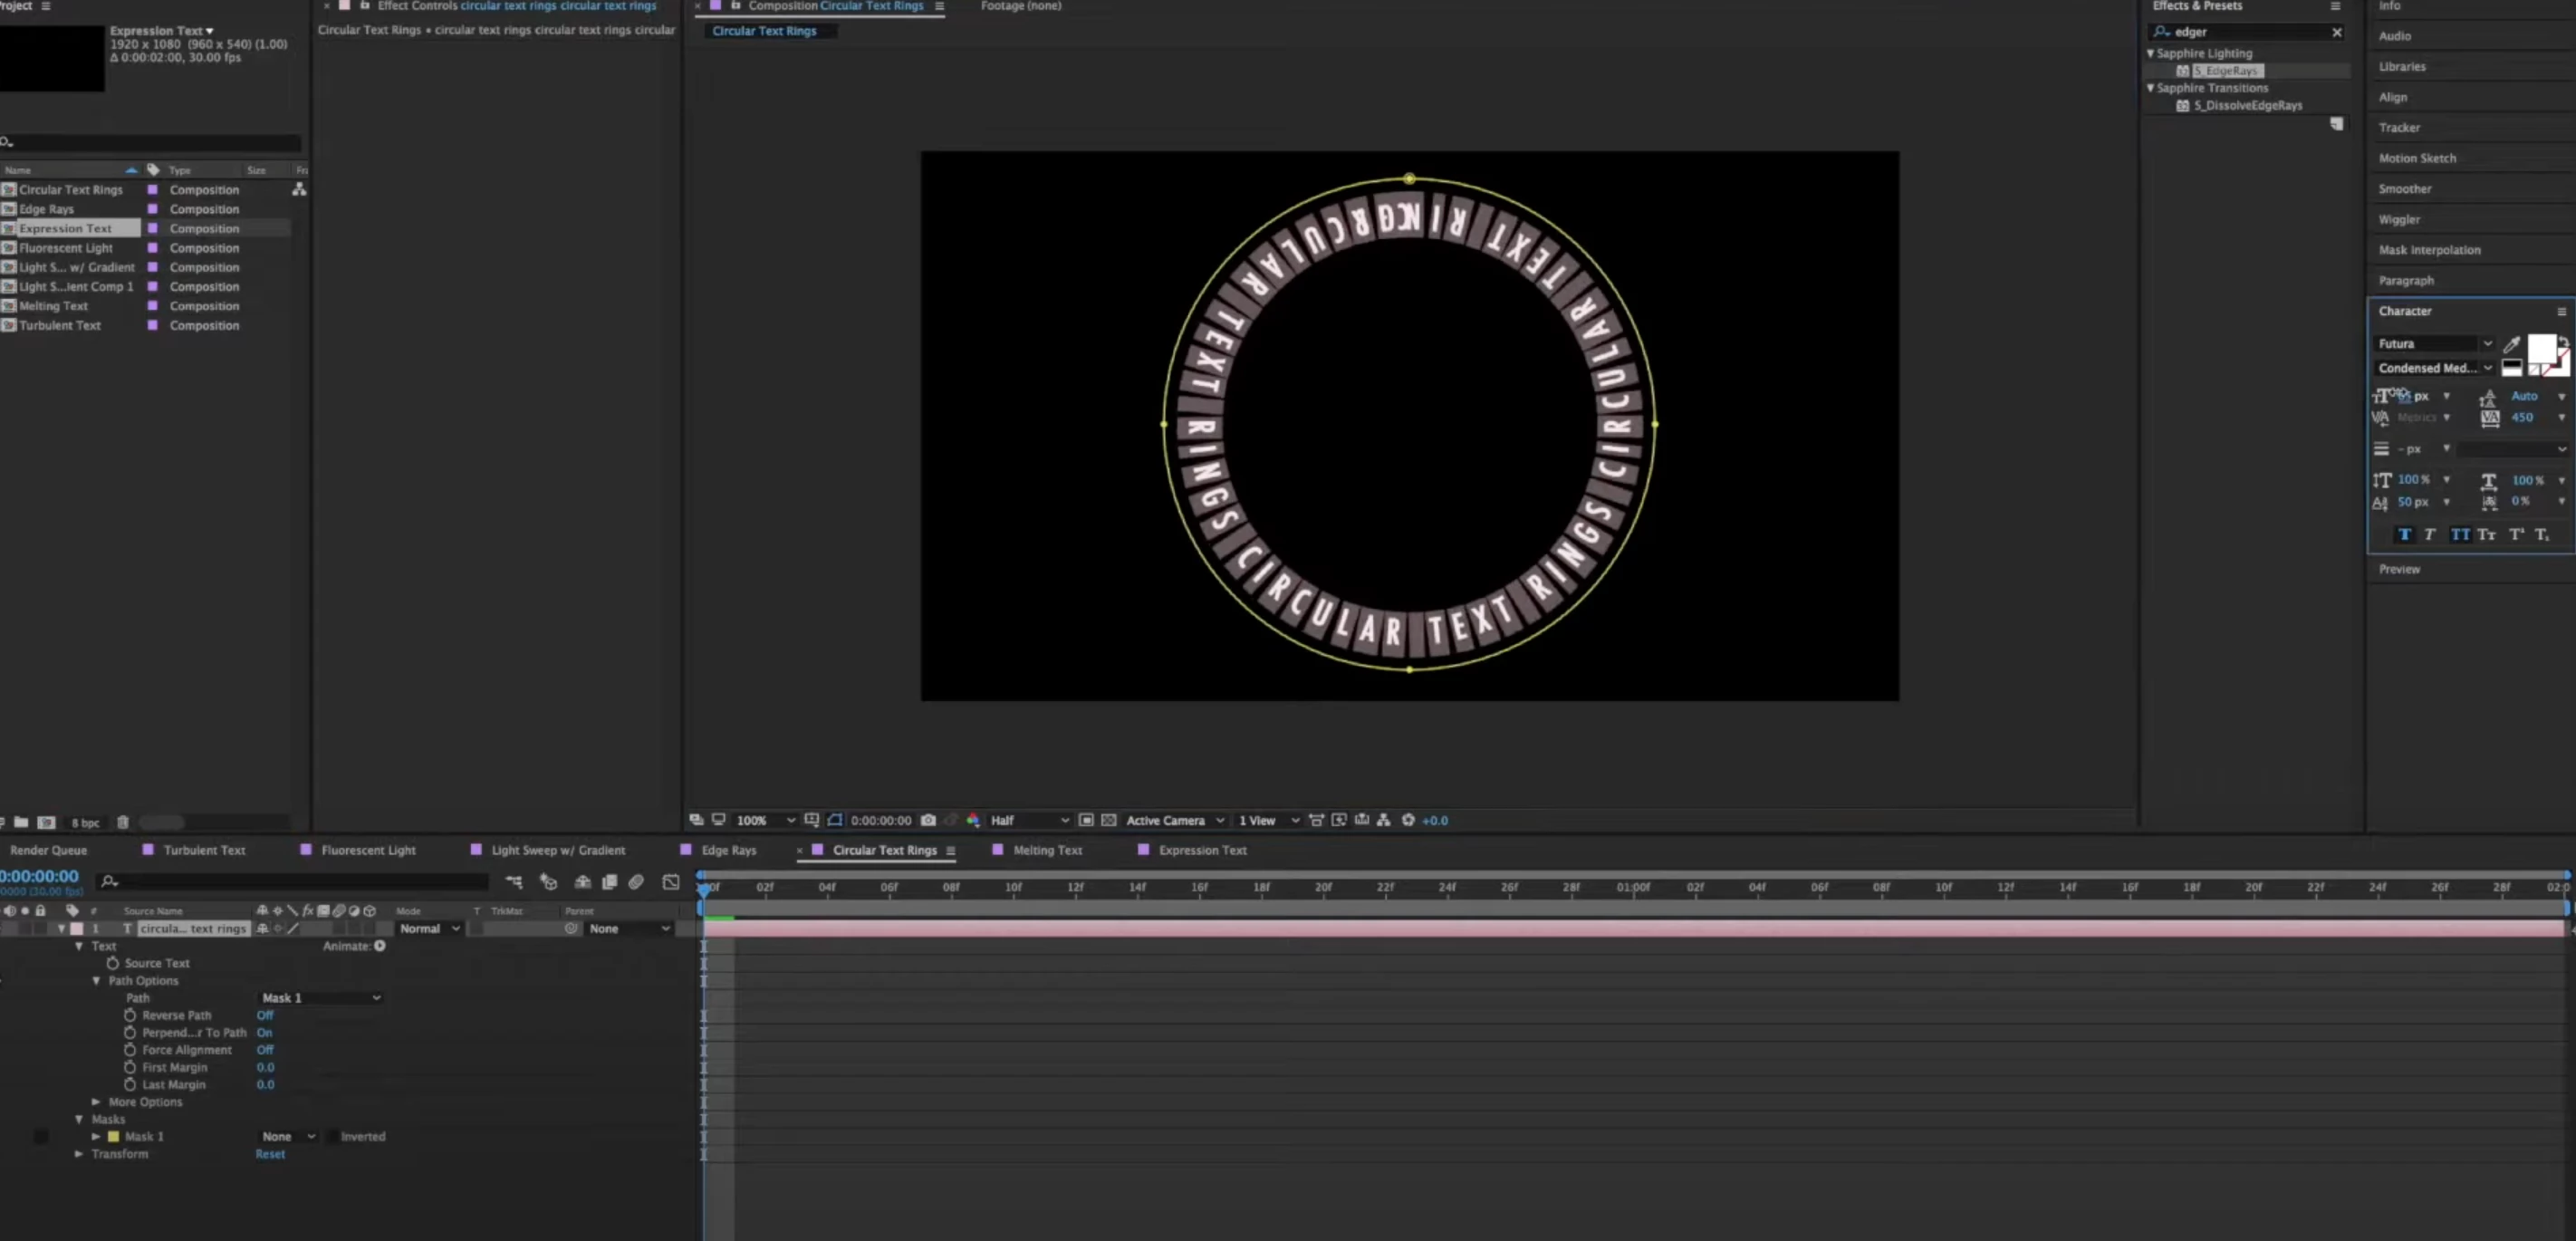Viewport: 2576px width, 1241px height.
Task: Click Reset next to Transform
Action: point(270,1154)
